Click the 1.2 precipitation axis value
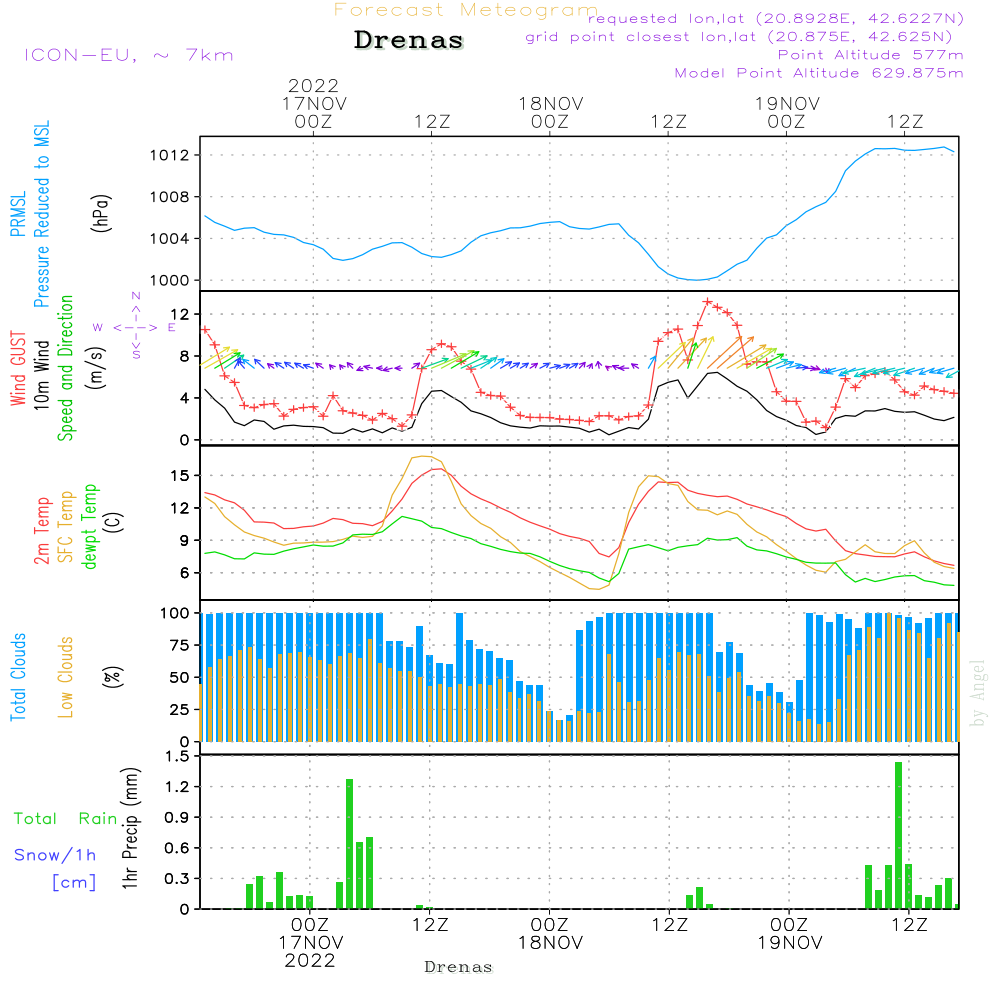The width and height of the screenshot is (1000, 1000). [x=177, y=787]
